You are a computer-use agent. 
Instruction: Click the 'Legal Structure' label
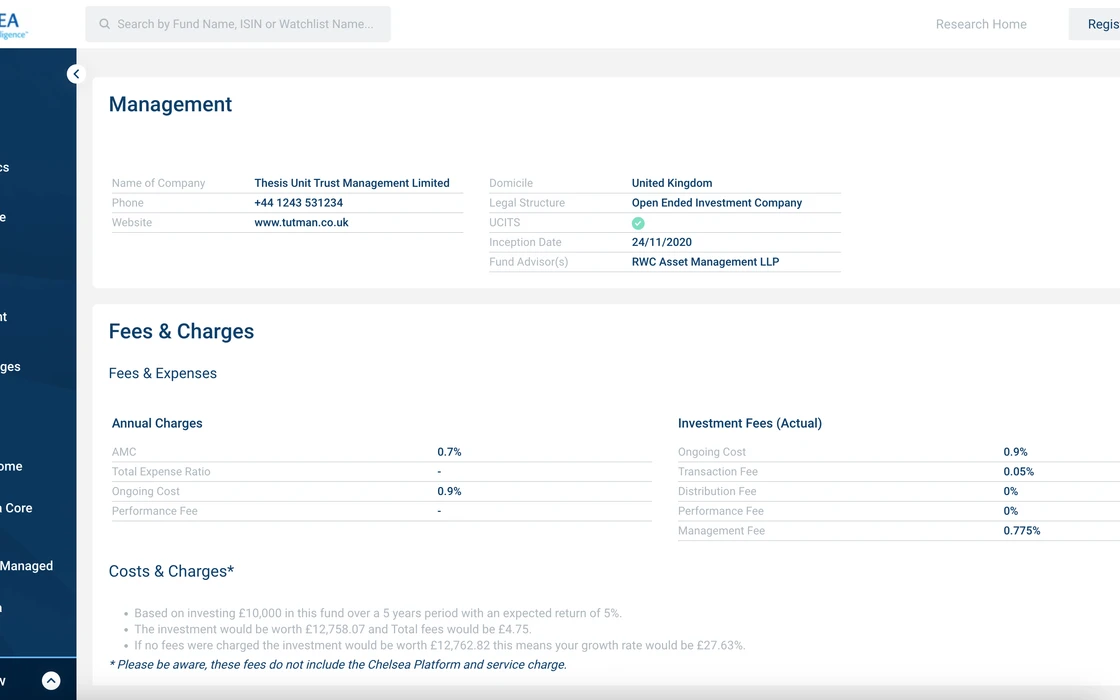[x=526, y=203]
